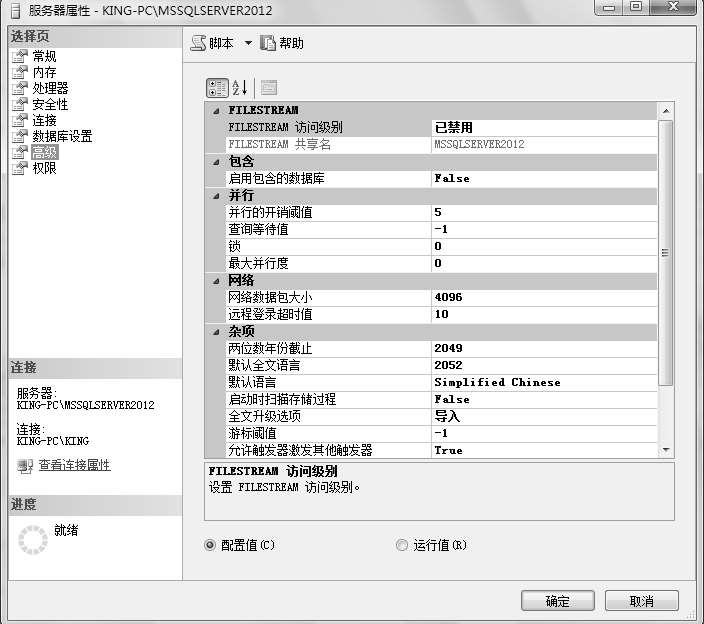Edit 默认全文语言 value 2052
The image size is (704, 624).
[544, 365]
